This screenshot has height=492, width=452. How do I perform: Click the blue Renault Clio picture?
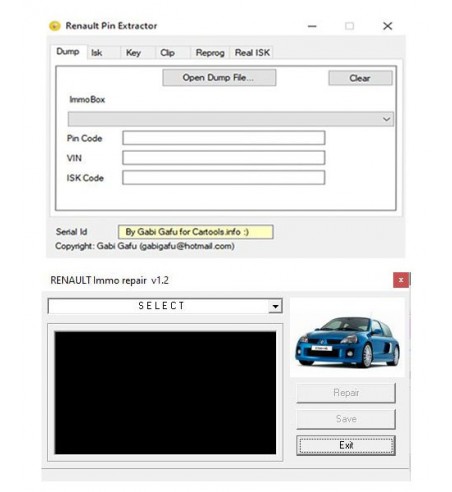(x=347, y=338)
